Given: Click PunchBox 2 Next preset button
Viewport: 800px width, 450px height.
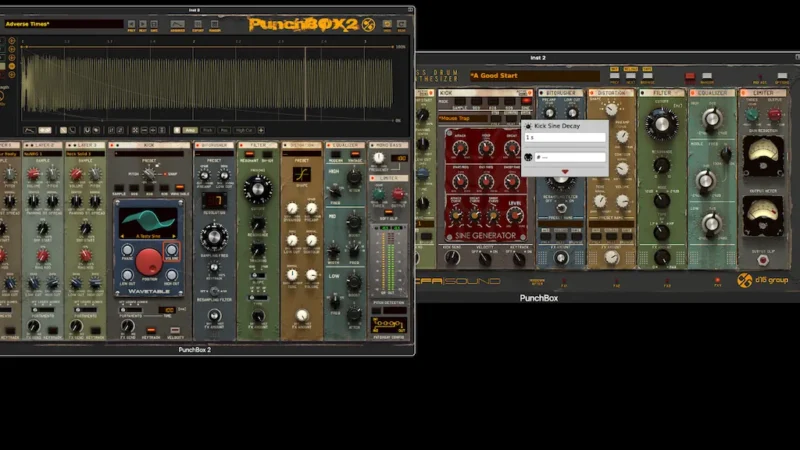Looking at the screenshot, I should click(143, 24).
